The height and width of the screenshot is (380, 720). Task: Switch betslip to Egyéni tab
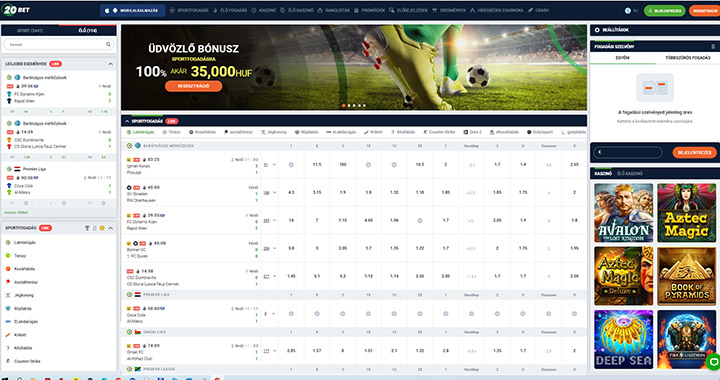[x=622, y=58]
